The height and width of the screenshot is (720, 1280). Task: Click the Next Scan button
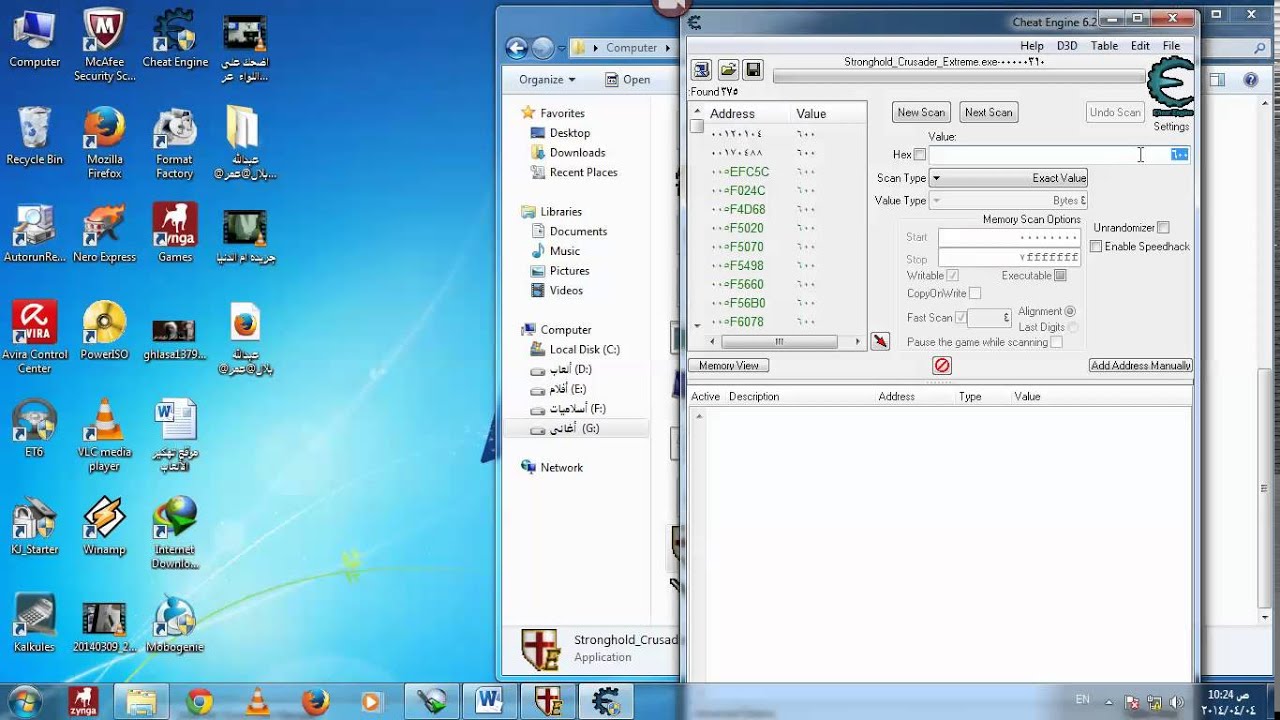click(x=988, y=112)
